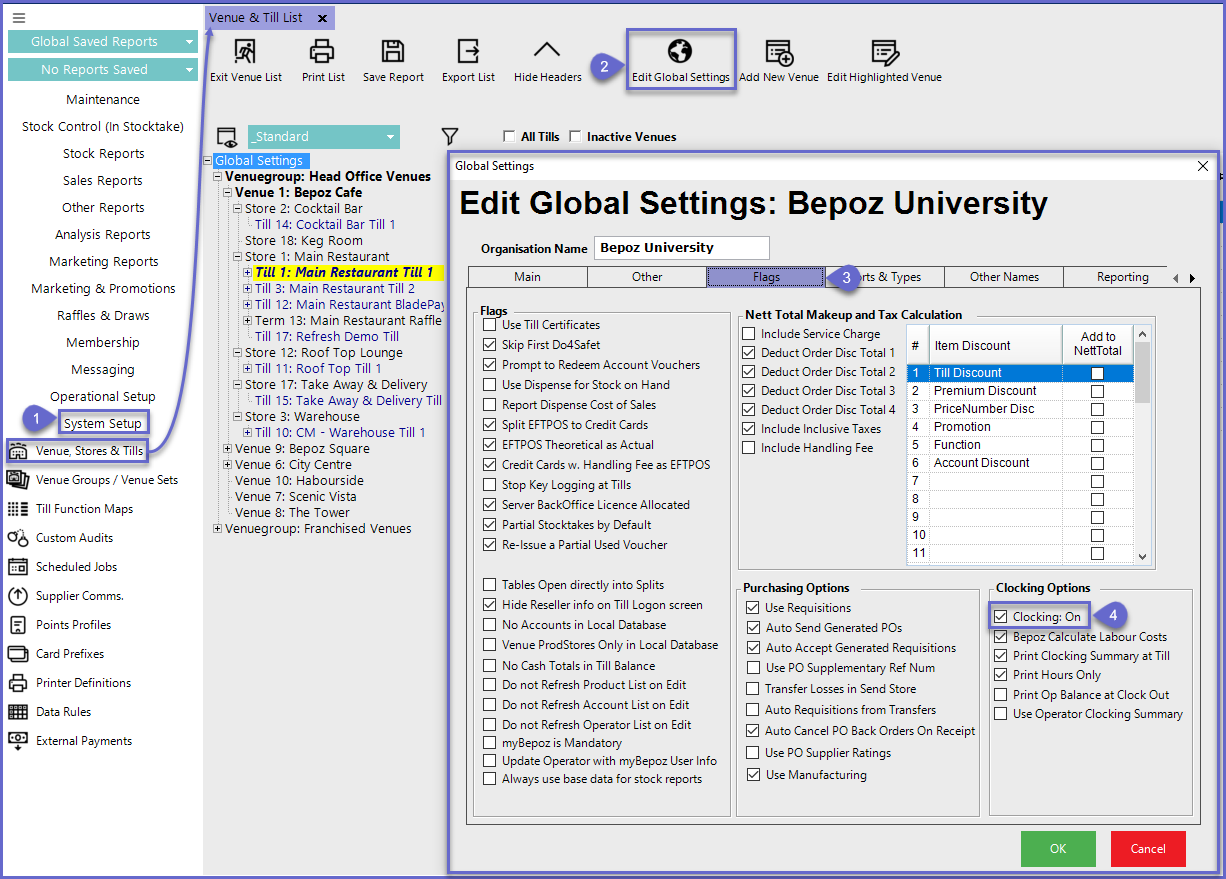The width and height of the screenshot is (1226, 879).
Task: Click the Print List printer icon
Action: (322, 51)
